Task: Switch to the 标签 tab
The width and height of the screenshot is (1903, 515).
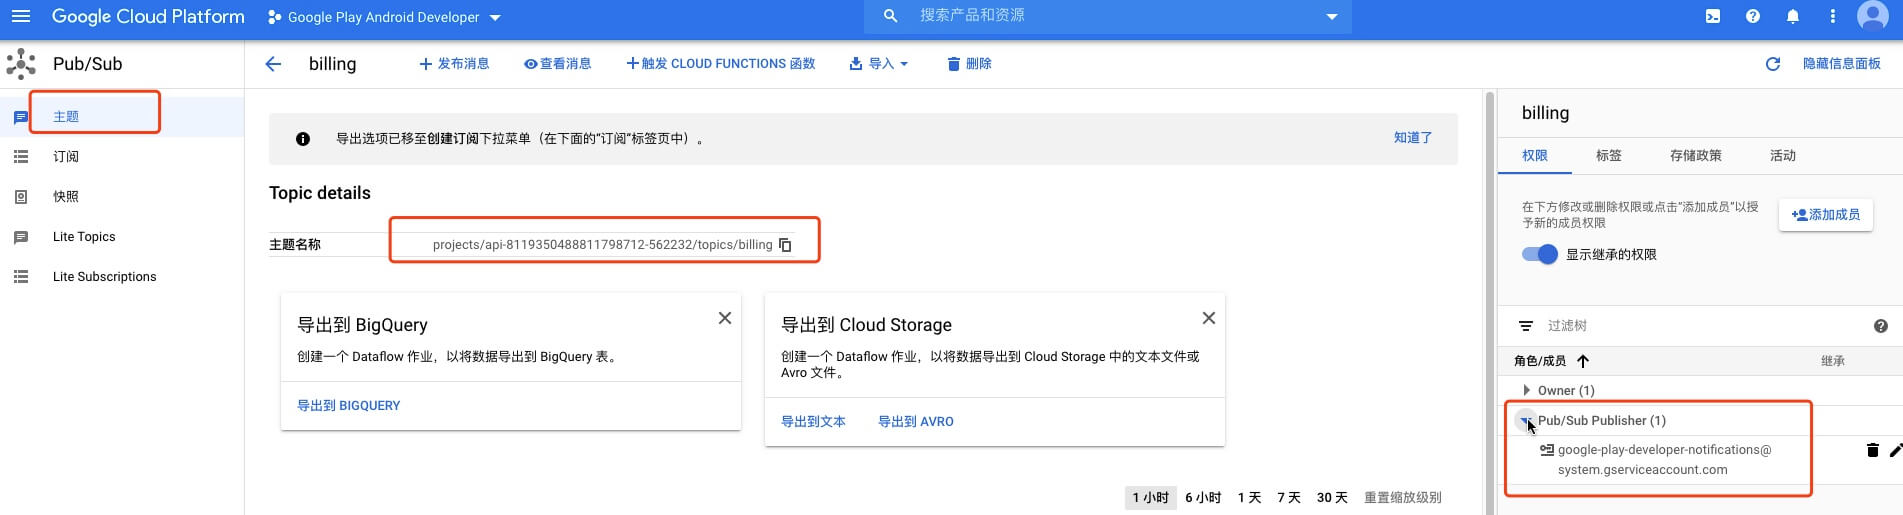Action: [x=1609, y=155]
